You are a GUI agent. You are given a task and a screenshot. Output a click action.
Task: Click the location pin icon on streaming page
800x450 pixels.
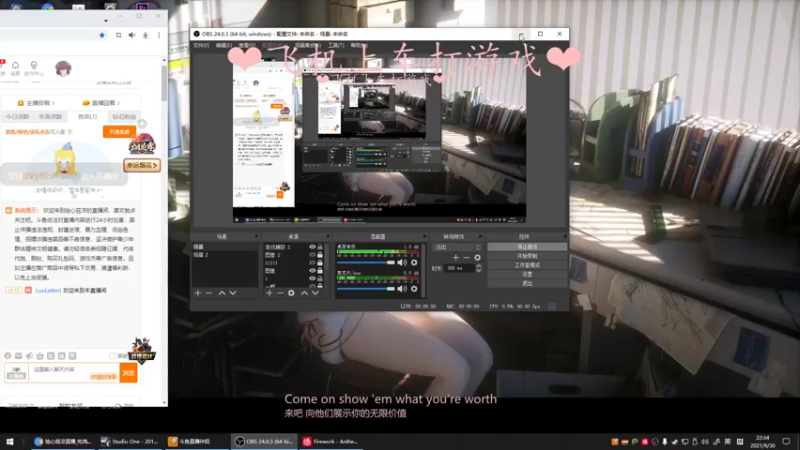[34, 65]
